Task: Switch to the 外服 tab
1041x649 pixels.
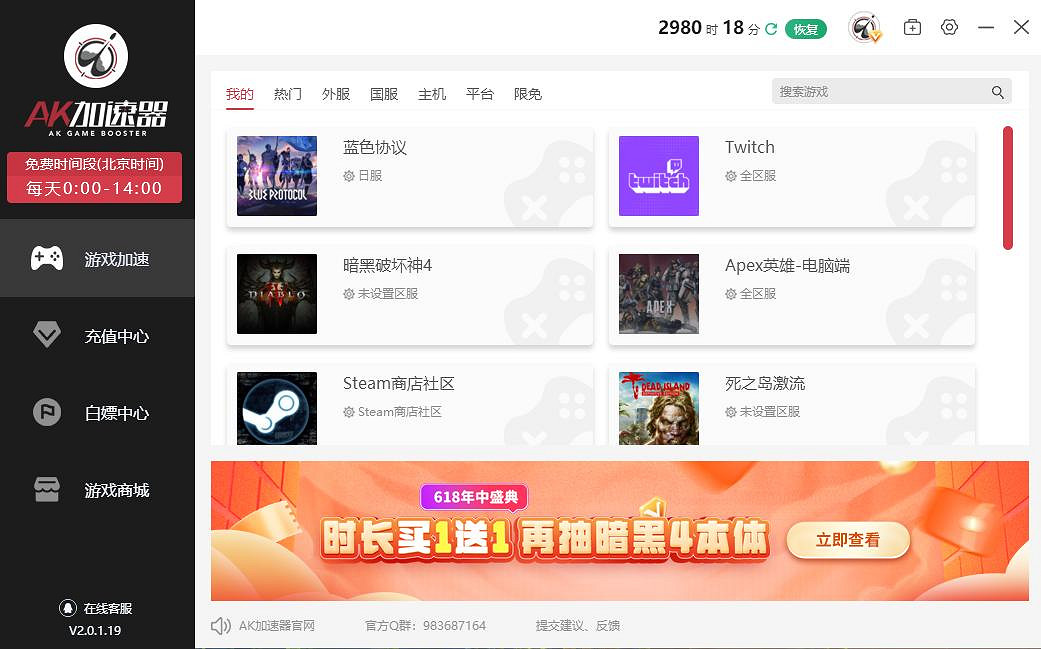Action: tap(336, 94)
